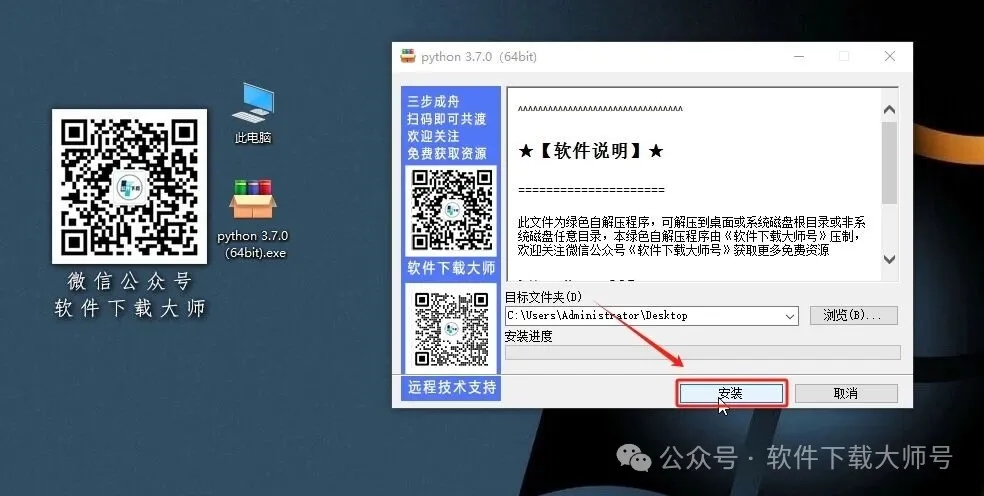984x496 pixels.
Task: Click the 安装 button
Action: (x=731, y=394)
